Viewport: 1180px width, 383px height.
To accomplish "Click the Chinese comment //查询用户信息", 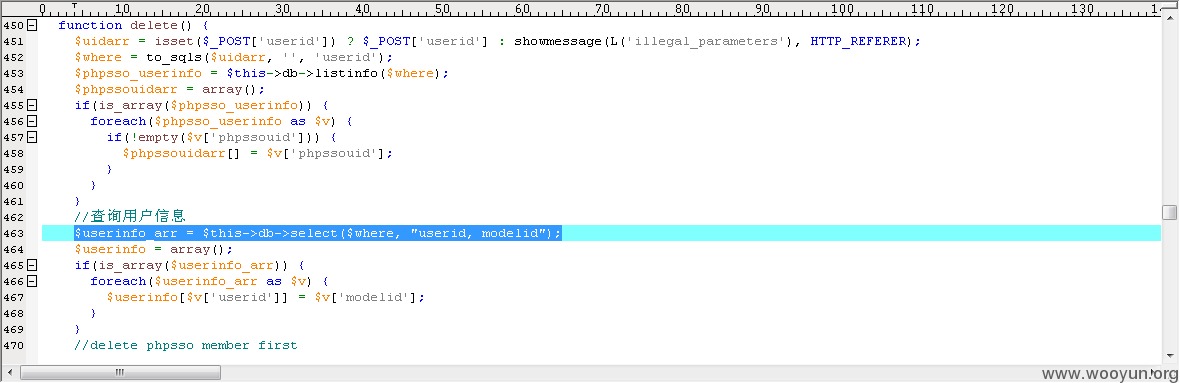I will 129,217.
